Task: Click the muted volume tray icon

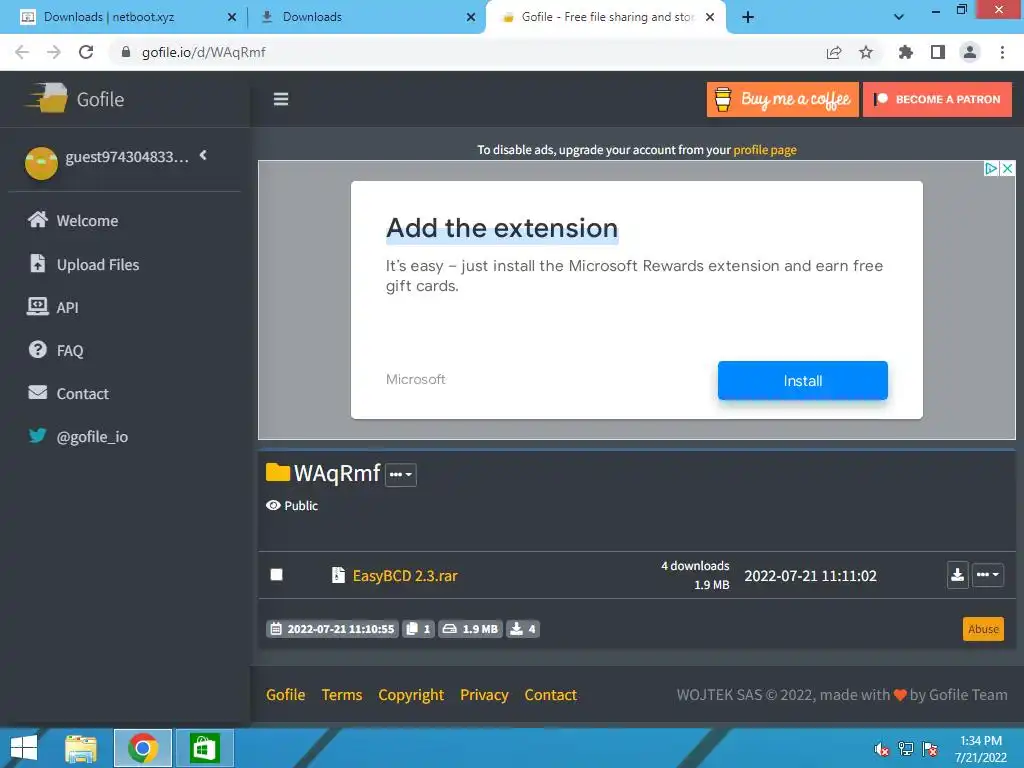Action: point(882,749)
